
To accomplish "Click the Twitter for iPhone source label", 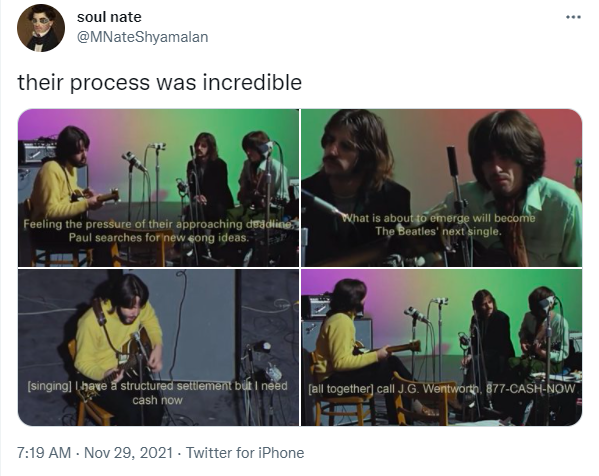I will [x=245, y=453].
